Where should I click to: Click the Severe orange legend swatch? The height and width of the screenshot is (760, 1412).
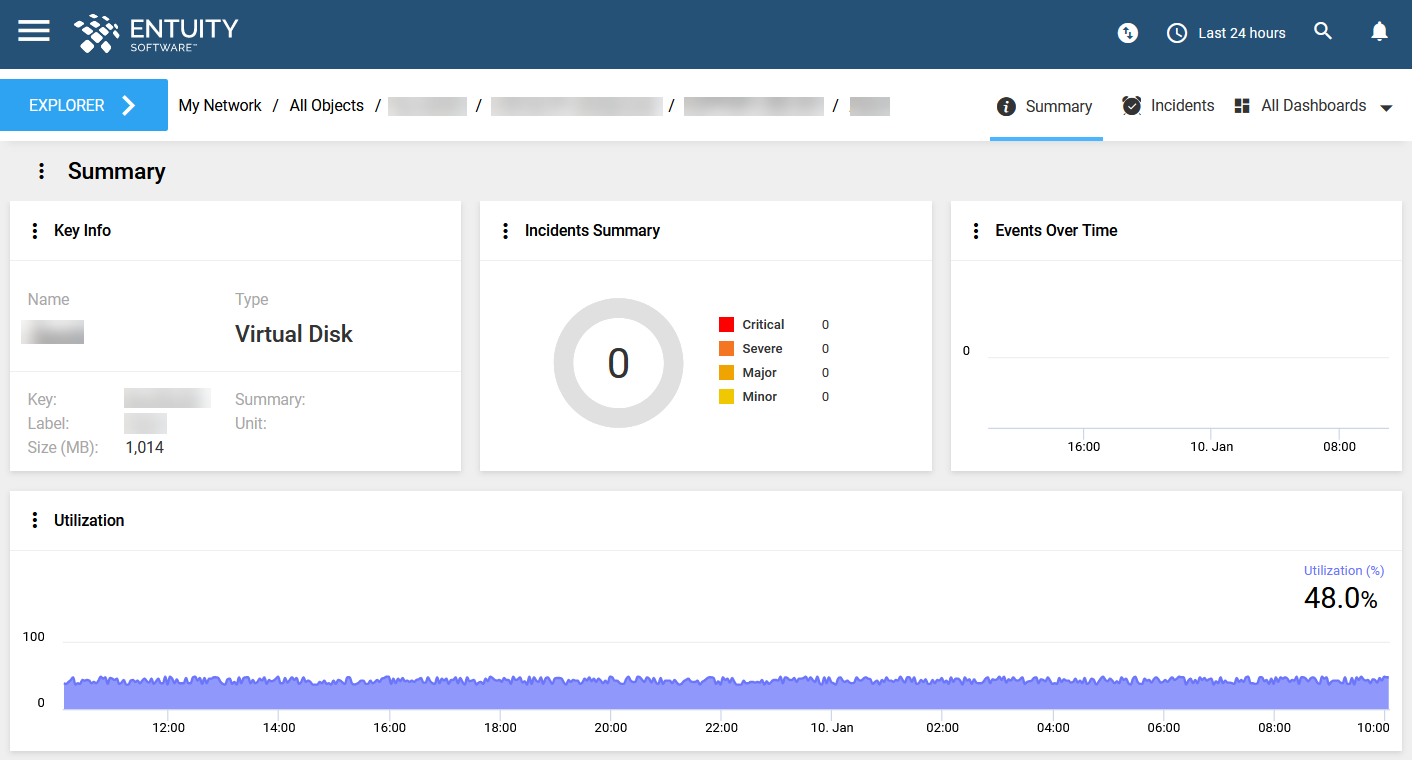pyautogui.click(x=726, y=349)
